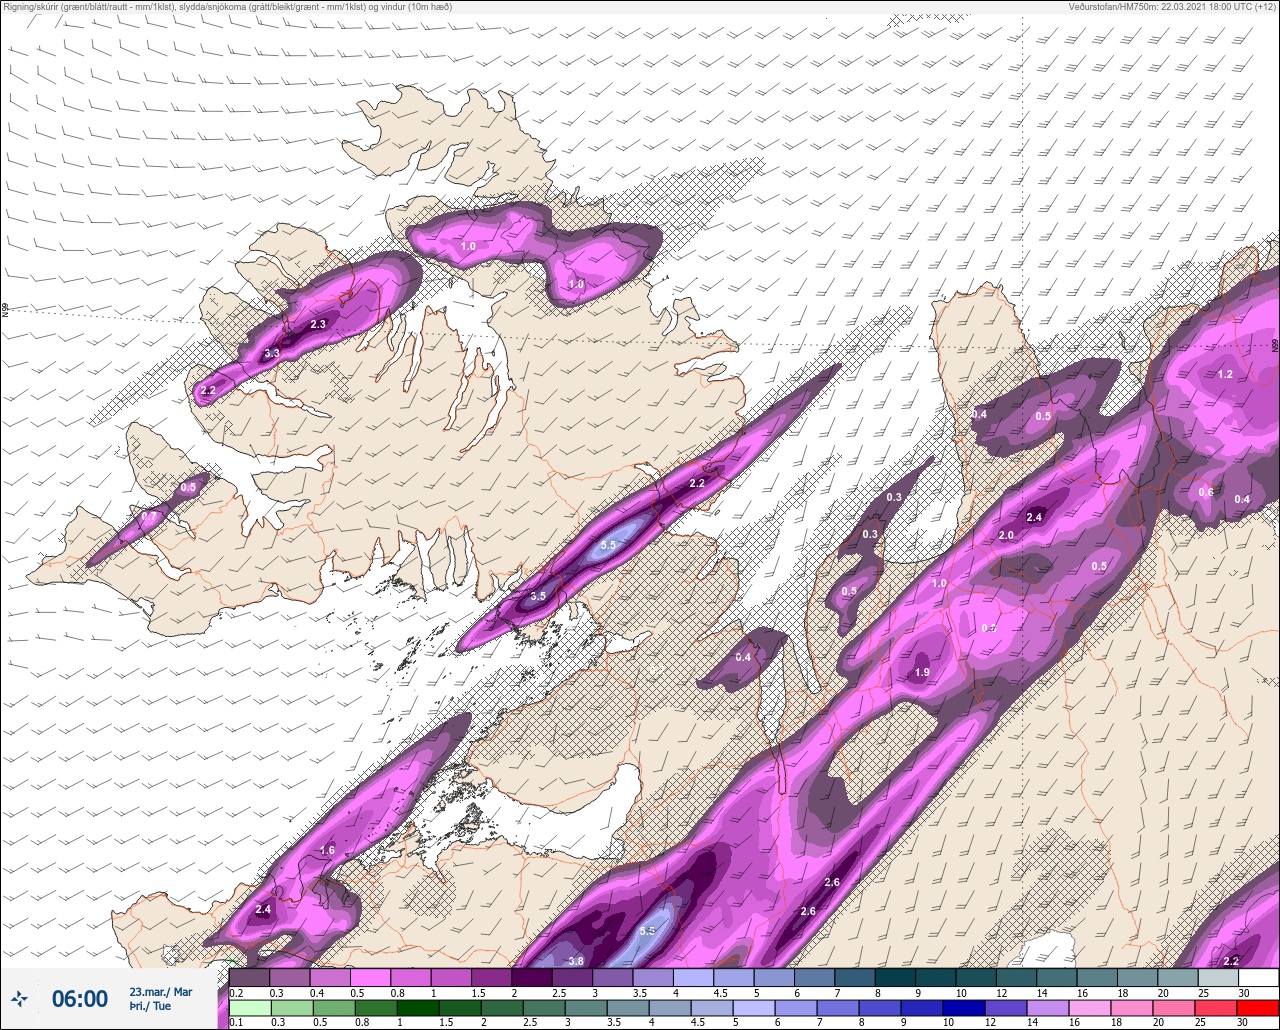The image size is (1280, 1030).
Task: Click the 1.6 precipitation value on the map
Action: pos(327,850)
